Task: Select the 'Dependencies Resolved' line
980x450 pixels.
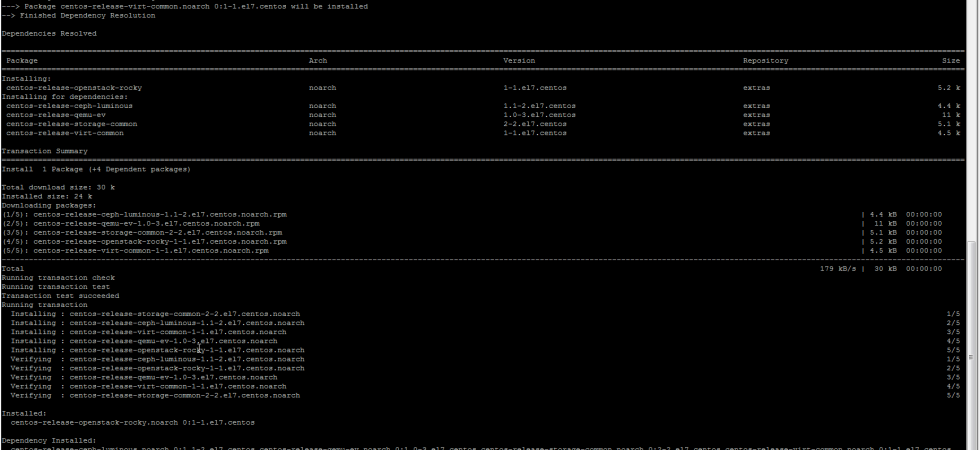Action: pos(49,34)
